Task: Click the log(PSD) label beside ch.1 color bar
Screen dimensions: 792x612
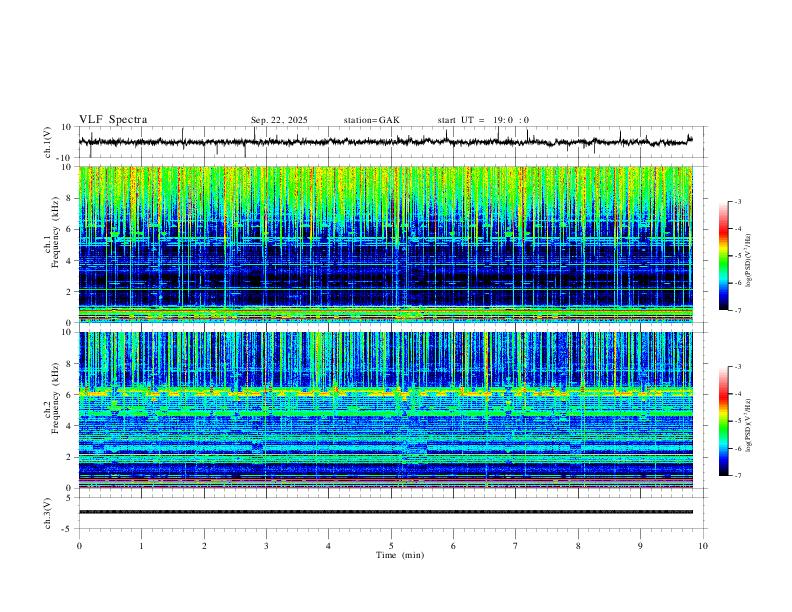Action: point(748,260)
